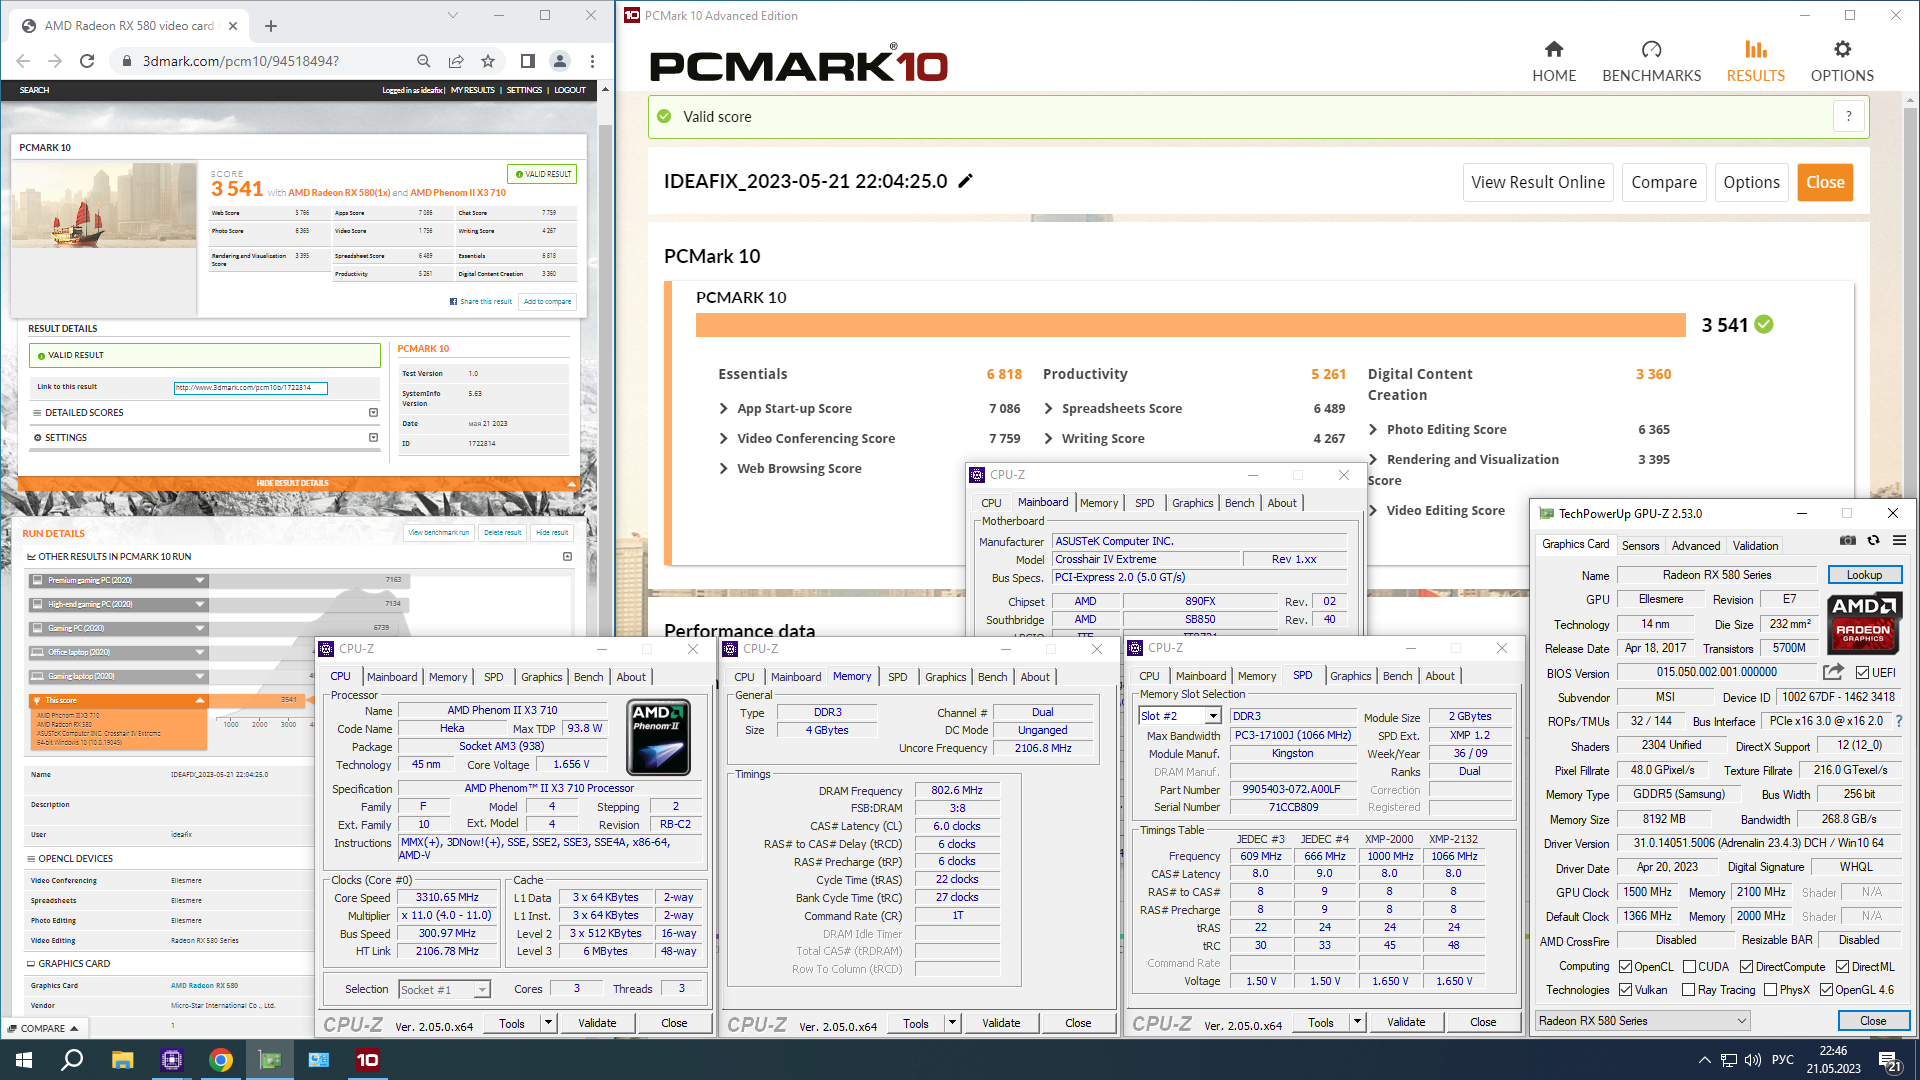Screen dimensions: 1920x1080
Task: Toggle the UEFI checkbox in GPU-Z
Action: point(1862,673)
